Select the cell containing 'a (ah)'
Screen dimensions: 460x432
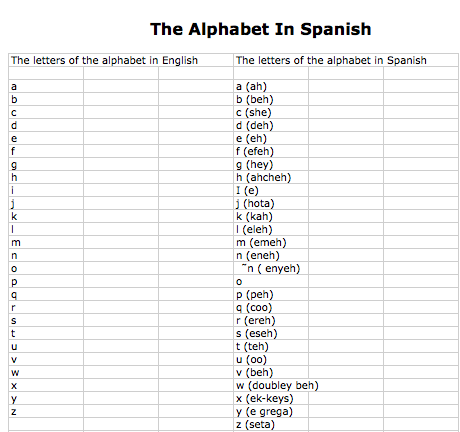271,86
